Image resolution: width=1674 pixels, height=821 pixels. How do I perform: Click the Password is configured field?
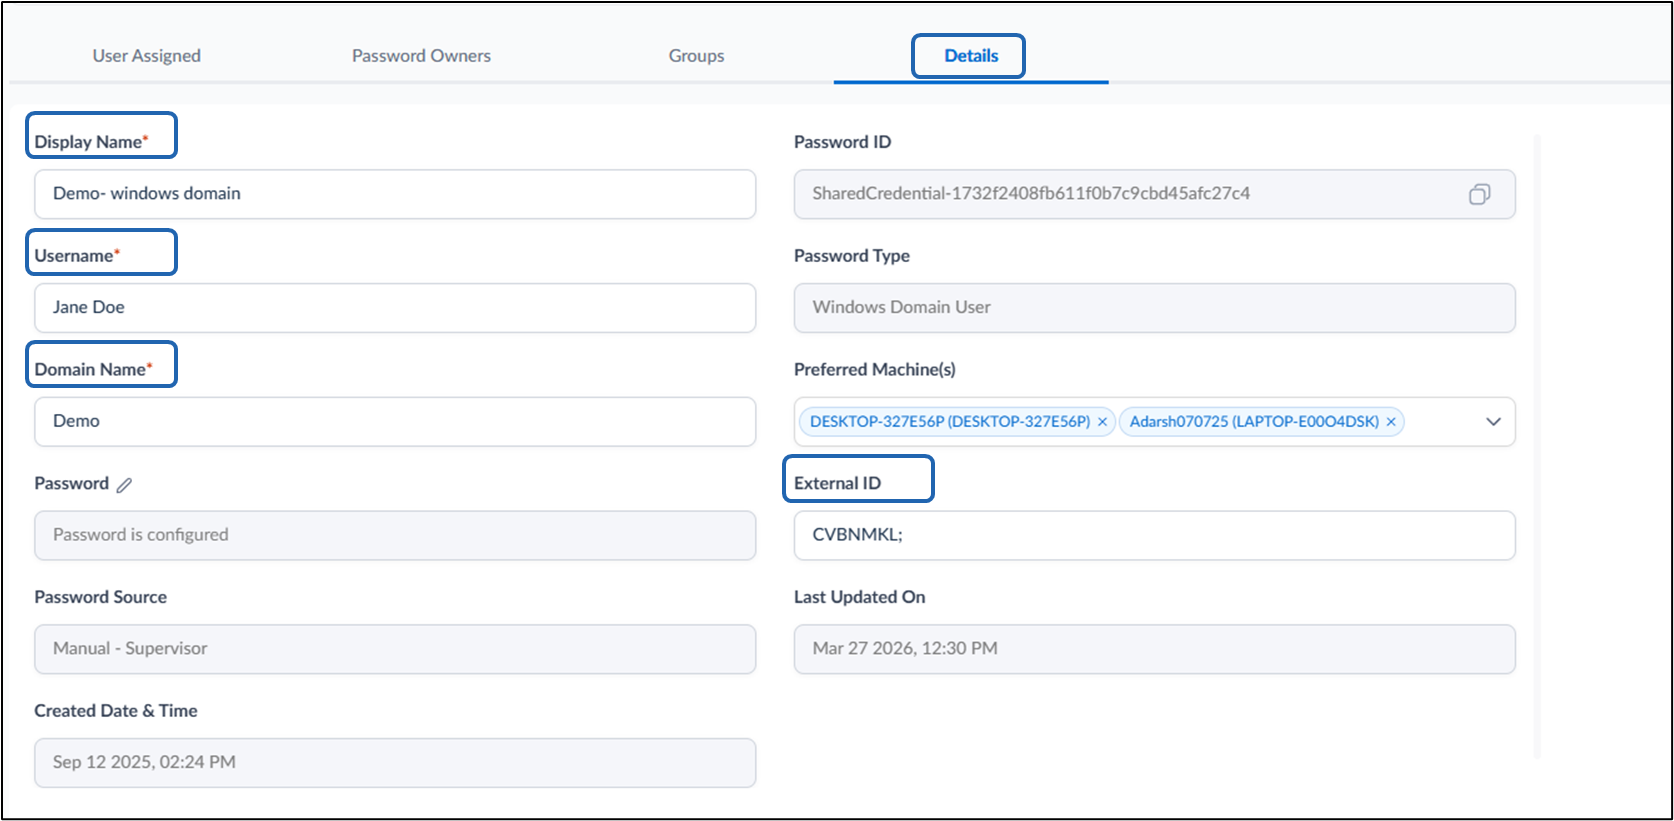(395, 535)
